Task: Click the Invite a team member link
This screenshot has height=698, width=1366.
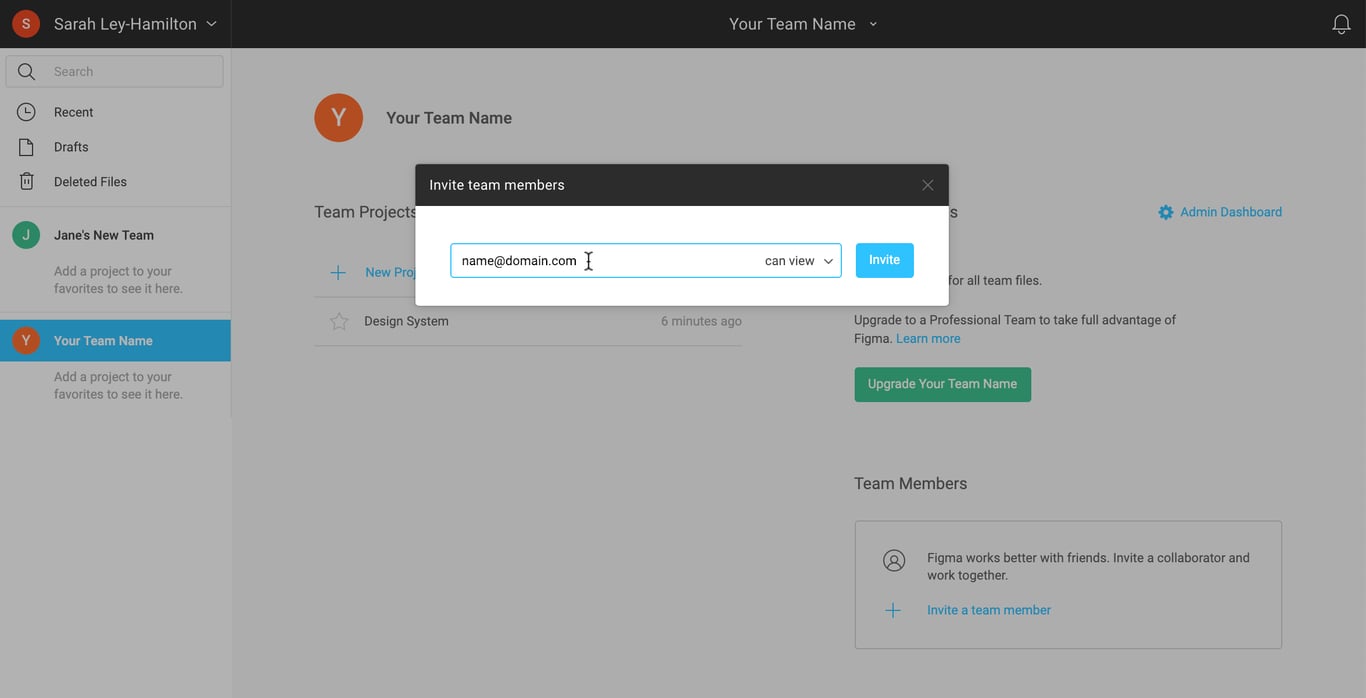Action: coord(988,610)
